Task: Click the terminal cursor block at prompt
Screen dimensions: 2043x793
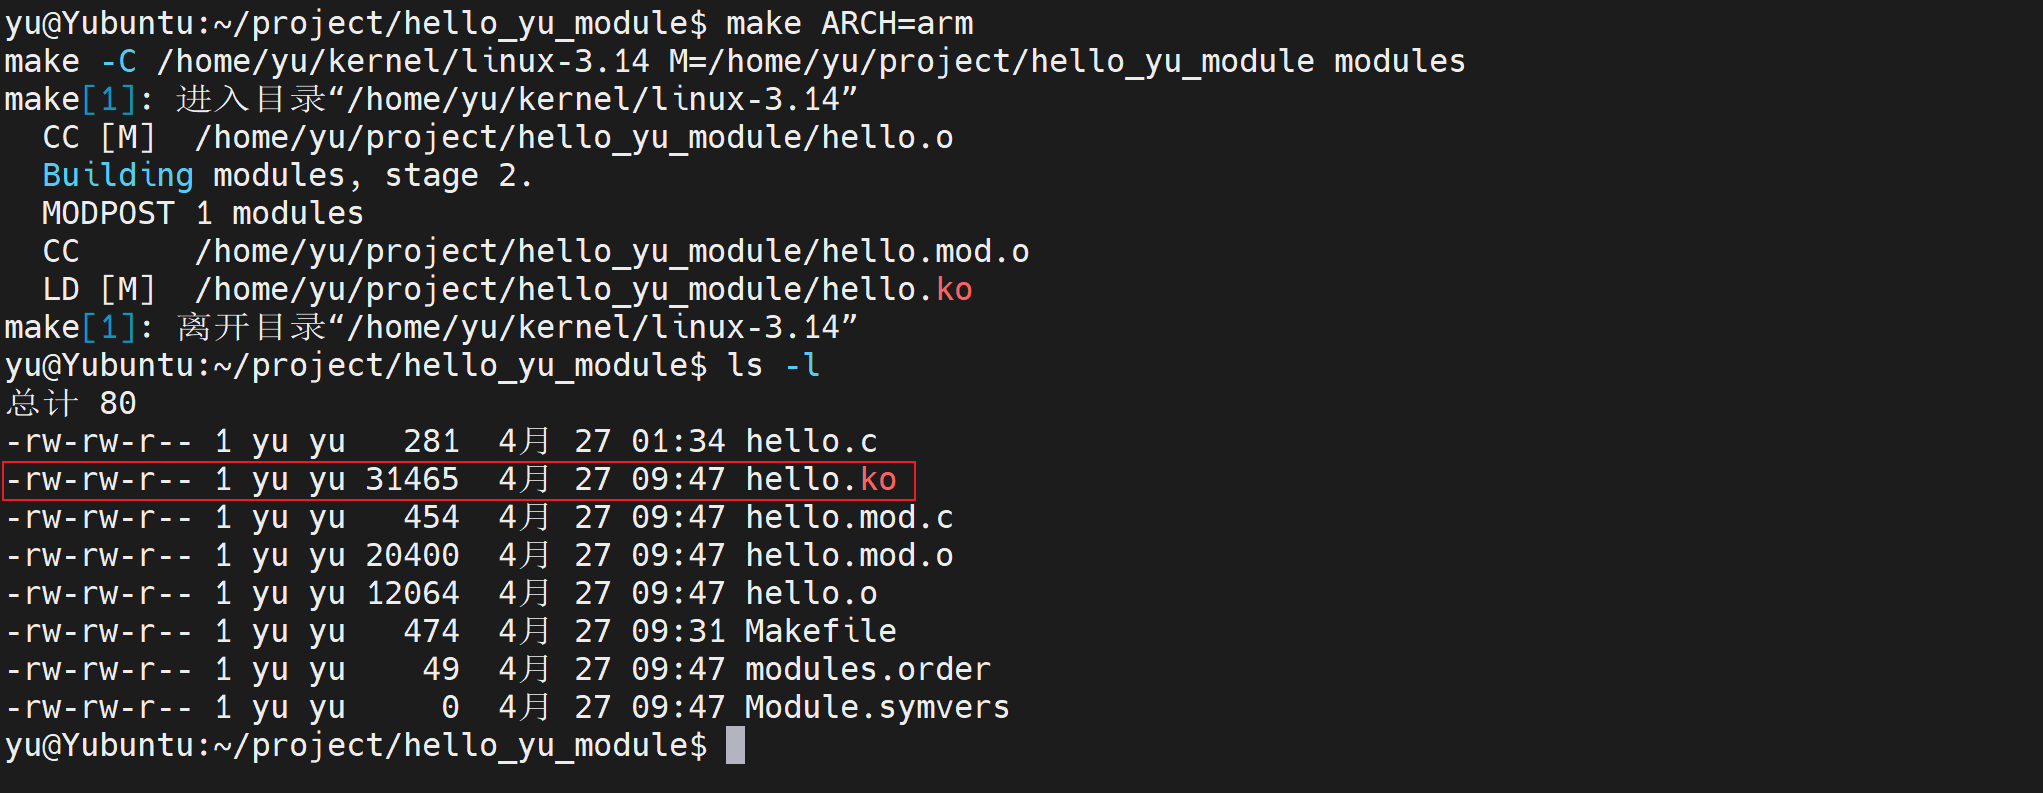Action: (x=735, y=746)
